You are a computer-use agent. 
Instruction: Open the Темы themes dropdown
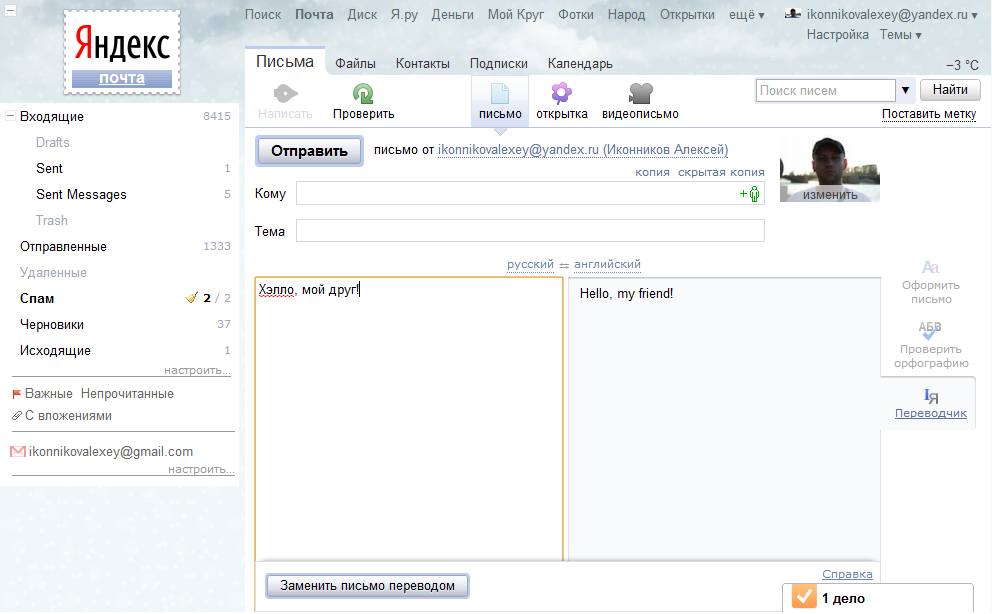(900, 35)
